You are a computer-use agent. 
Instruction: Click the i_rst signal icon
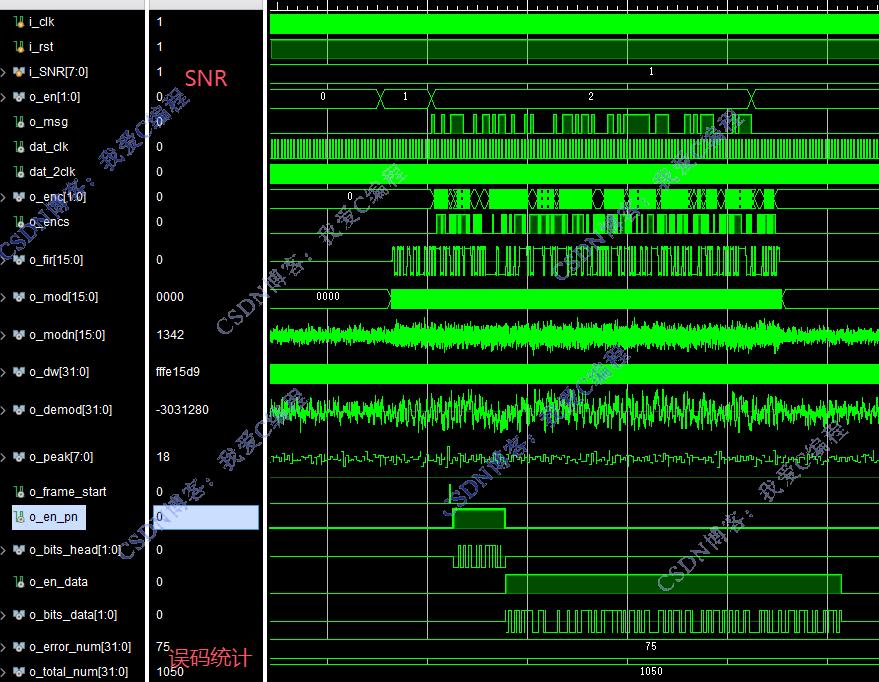[19, 47]
